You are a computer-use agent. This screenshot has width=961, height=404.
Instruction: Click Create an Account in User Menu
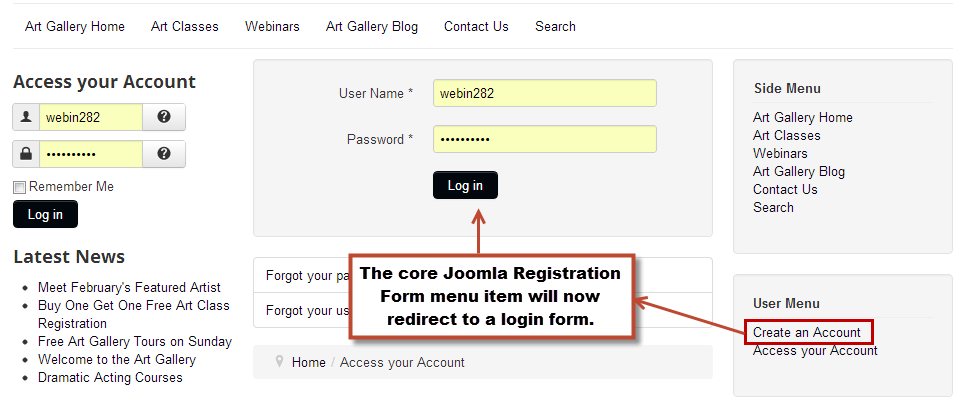click(x=807, y=332)
